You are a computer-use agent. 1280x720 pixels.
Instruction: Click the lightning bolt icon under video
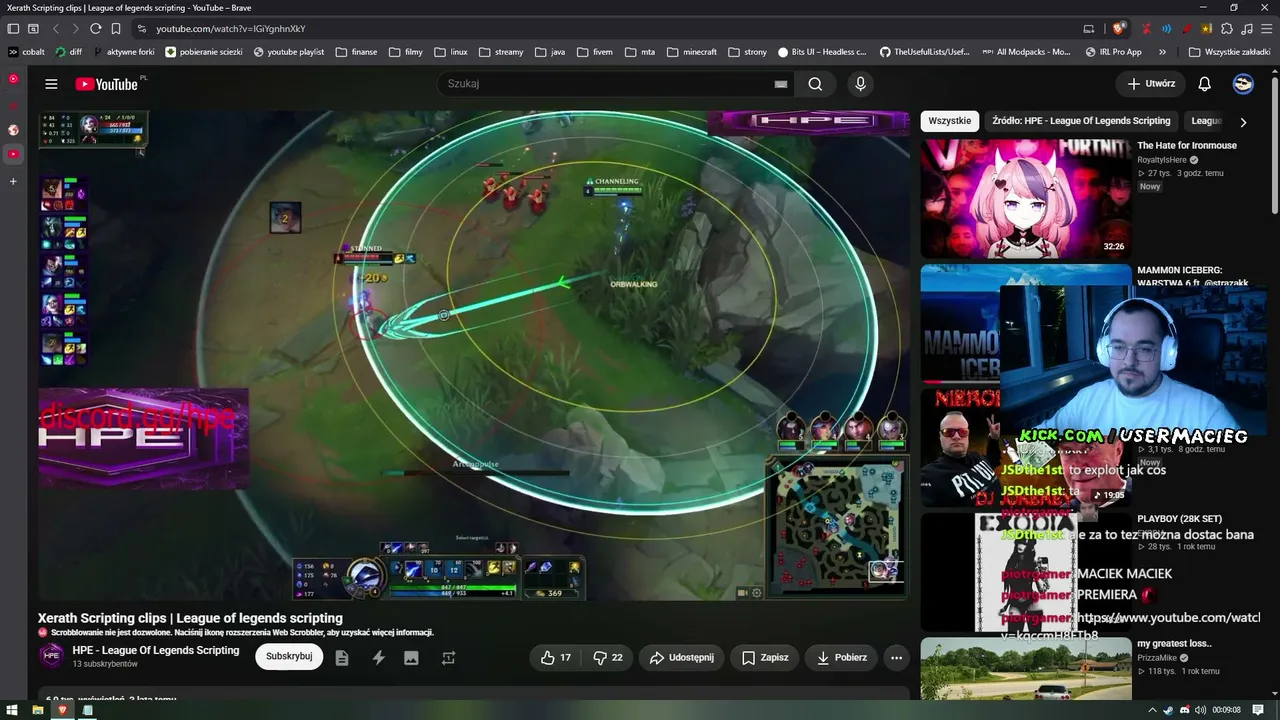[x=378, y=657]
